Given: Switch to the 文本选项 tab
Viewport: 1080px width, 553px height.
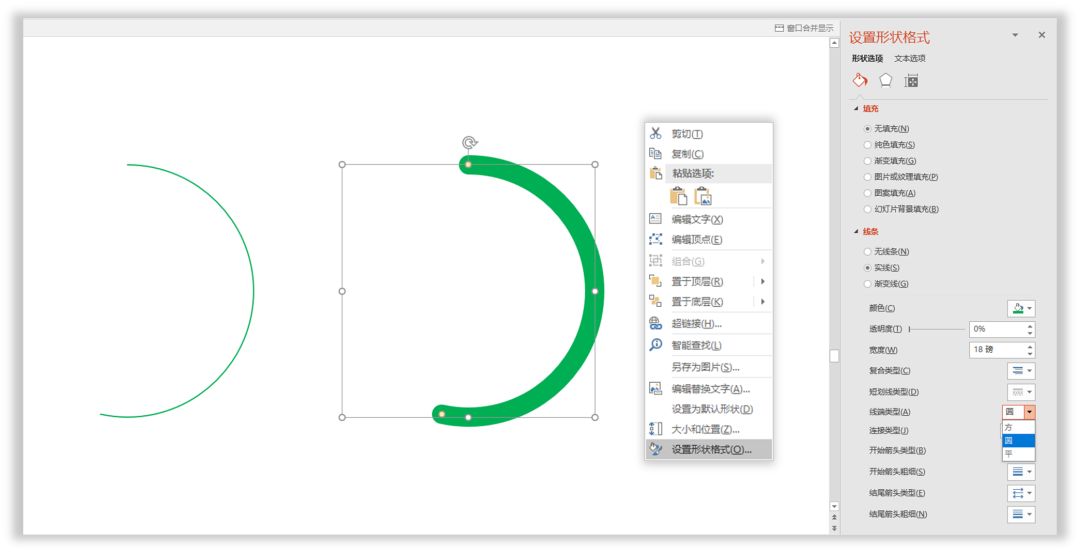Looking at the screenshot, I should [x=910, y=59].
